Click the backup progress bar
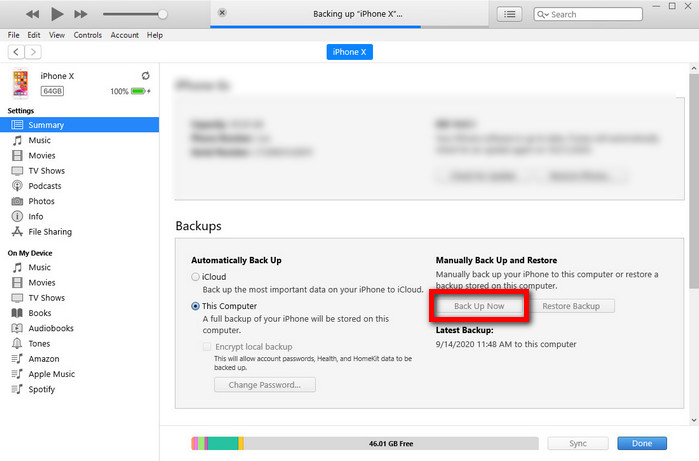The image size is (699, 461). tap(350, 27)
